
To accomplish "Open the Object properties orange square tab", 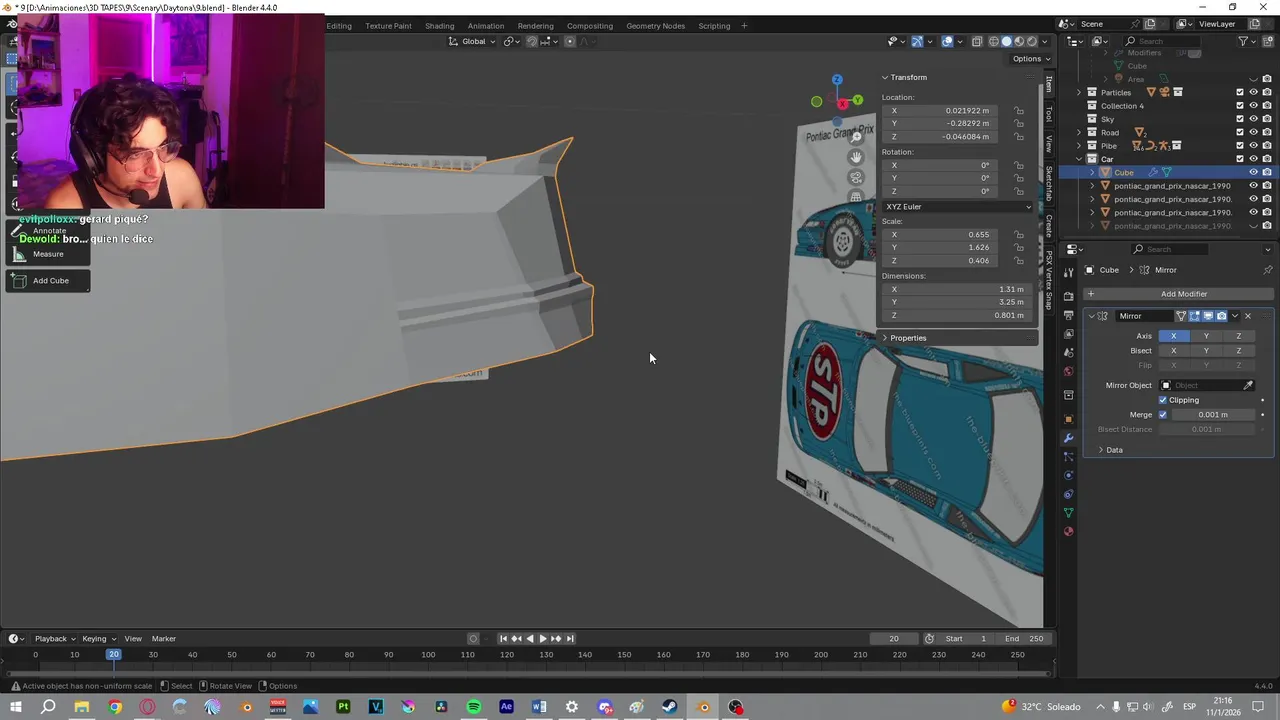I will (x=1068, y=418).
